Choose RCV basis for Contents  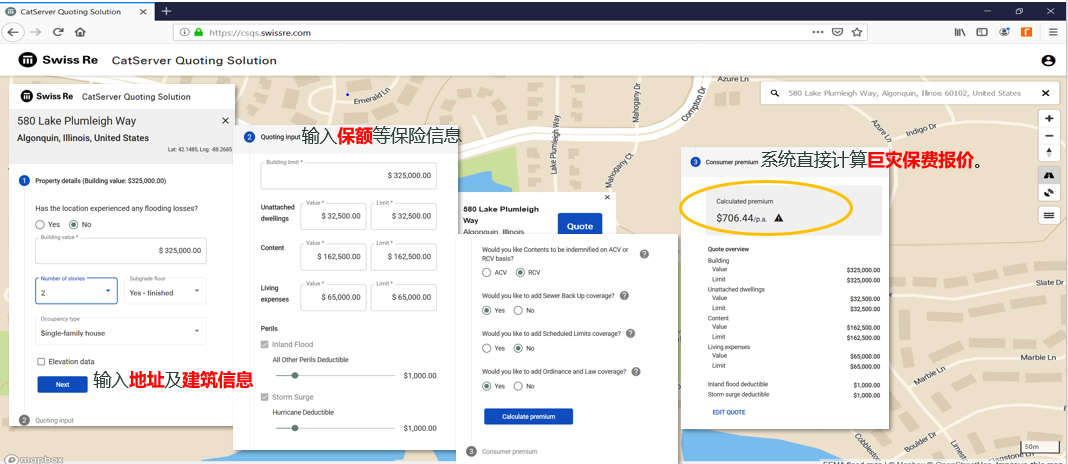click(521, 273)
